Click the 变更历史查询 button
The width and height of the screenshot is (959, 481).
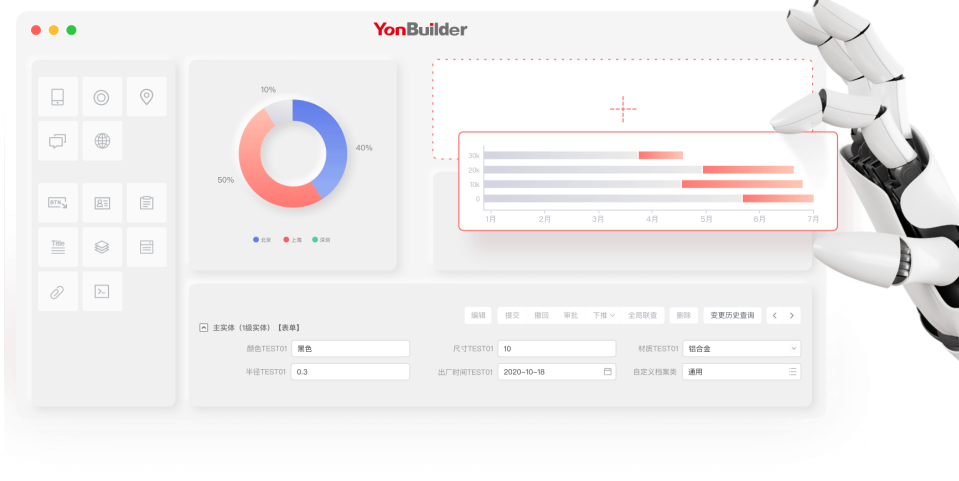[732, 315]
